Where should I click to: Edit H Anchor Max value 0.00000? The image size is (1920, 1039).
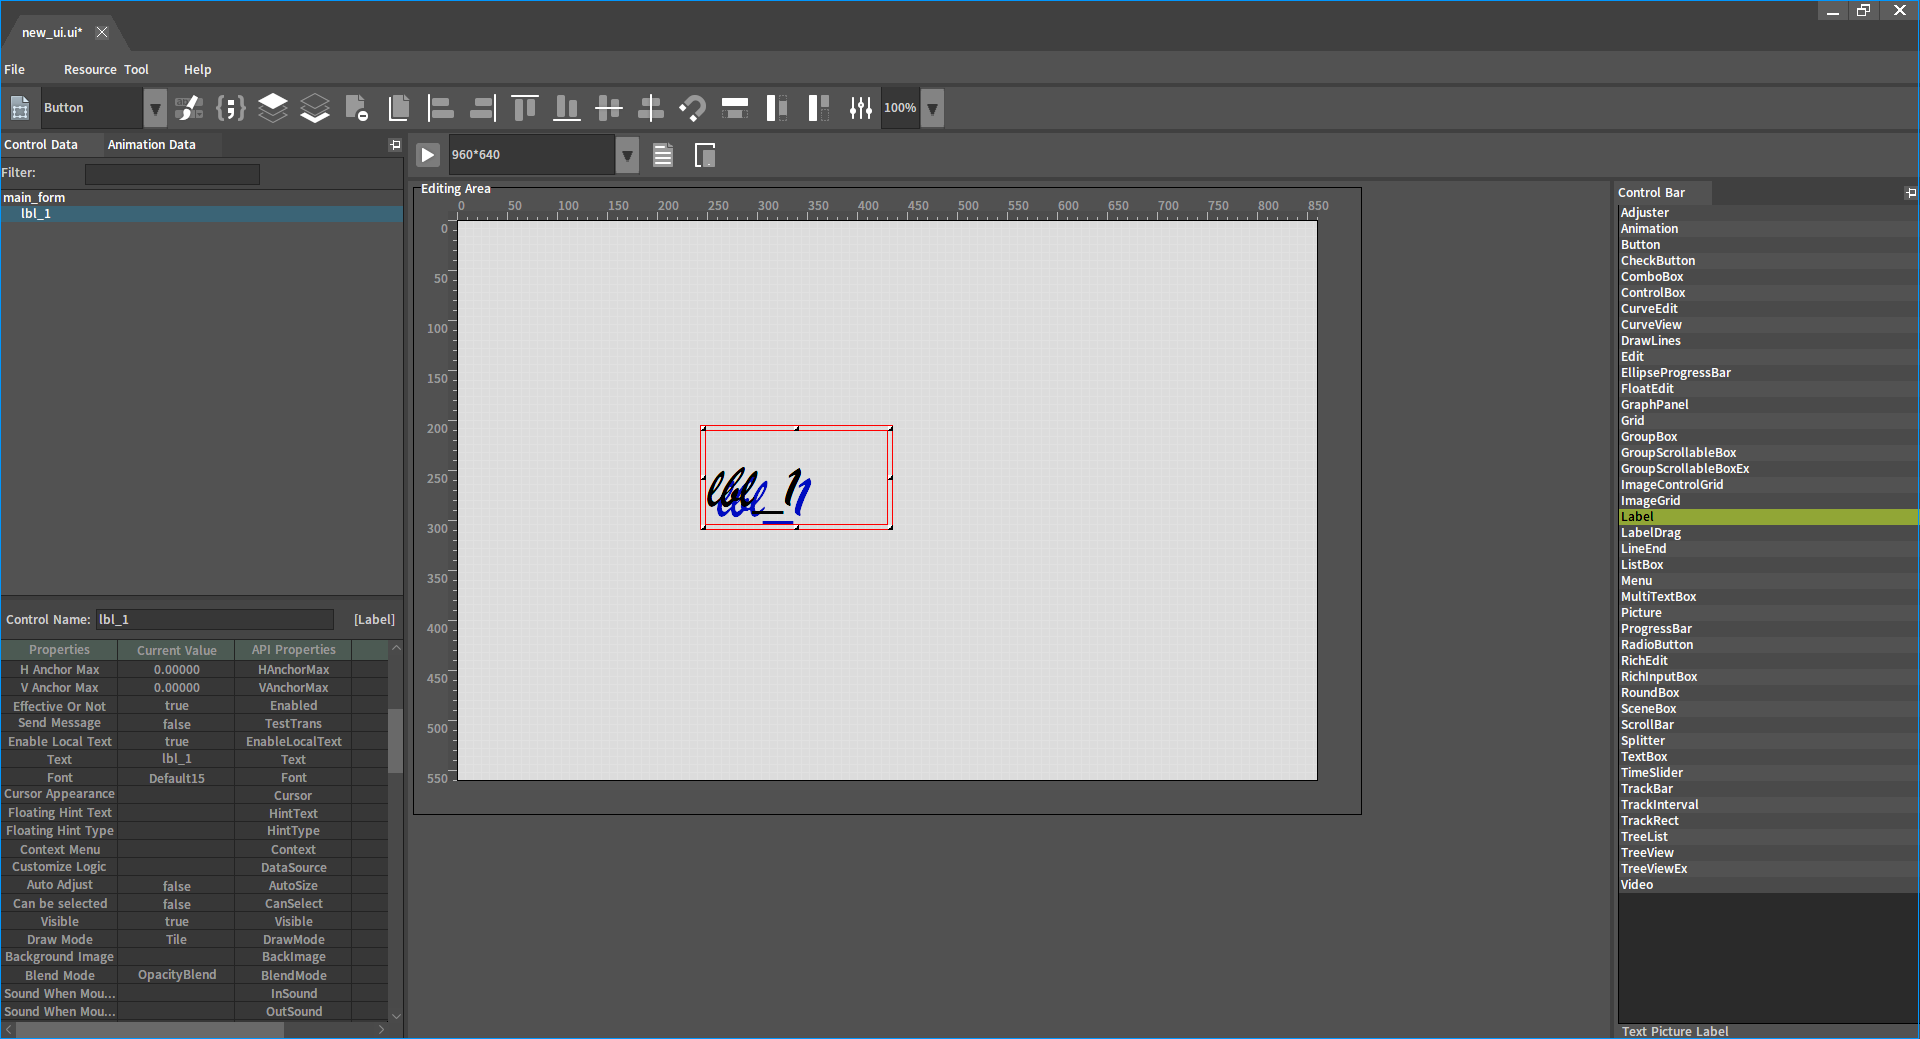click(x=176, y=670)
